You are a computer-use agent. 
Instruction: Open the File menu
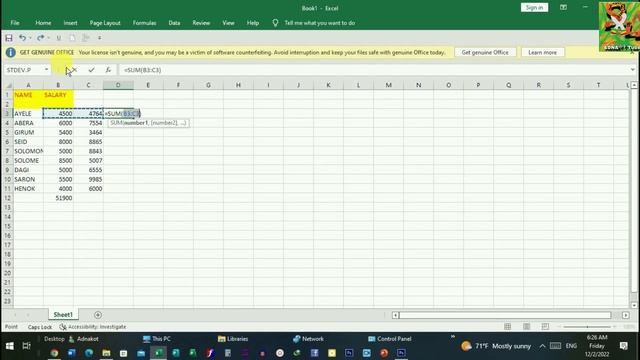click(x=15, y=23)
